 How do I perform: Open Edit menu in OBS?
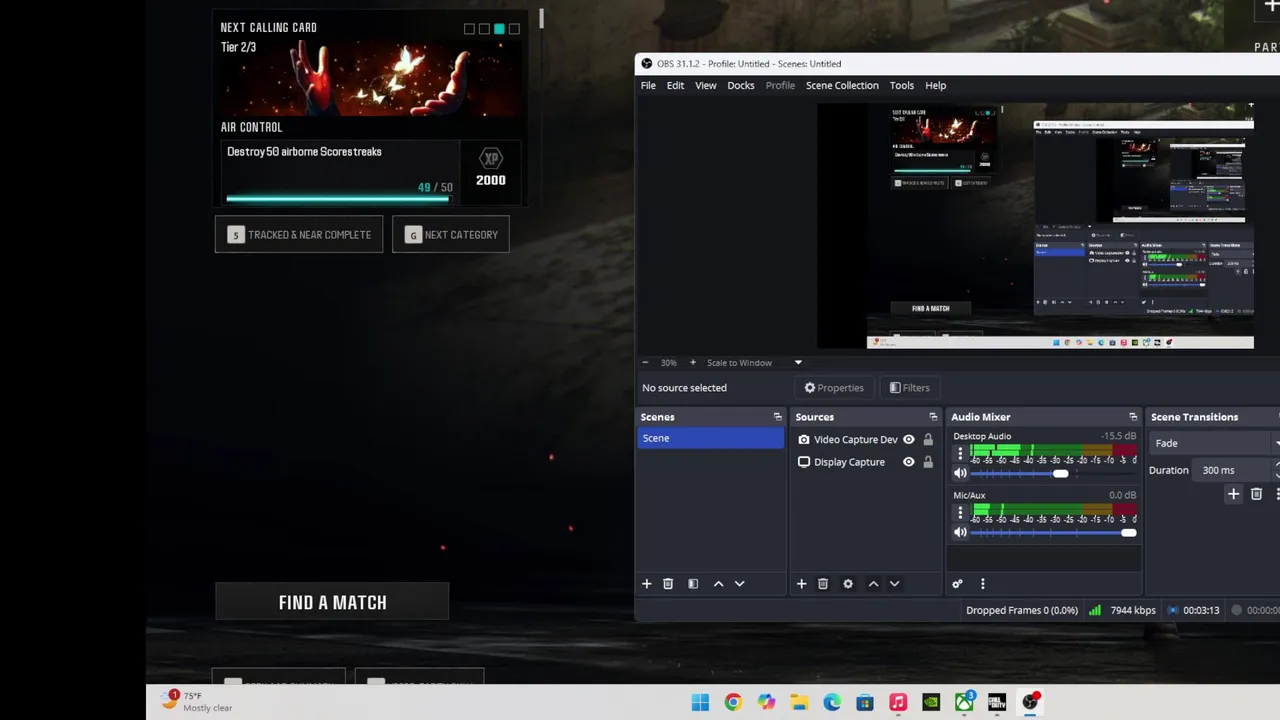675,85
